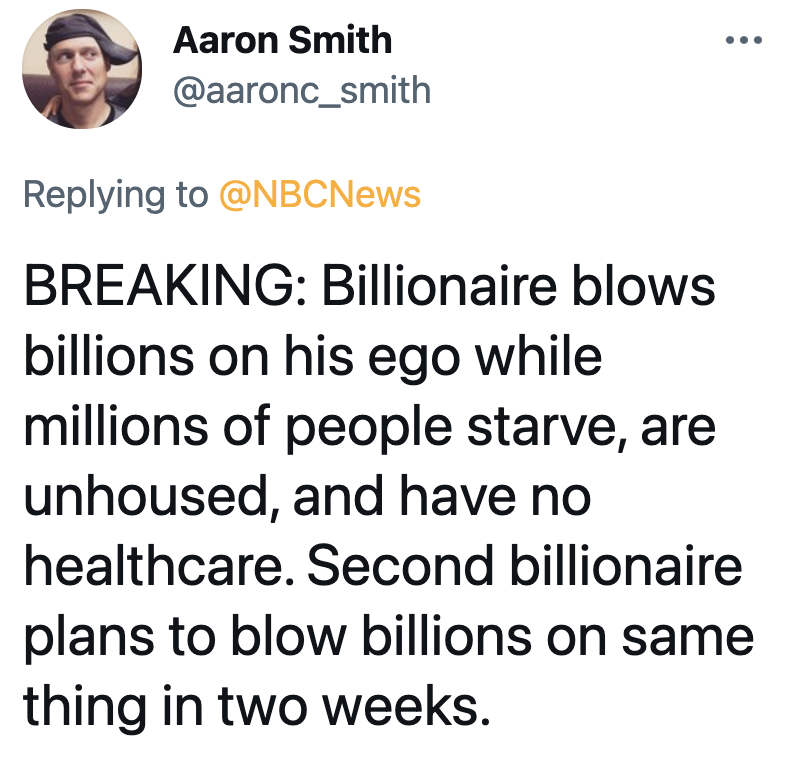Go to the @aaronc_smith handle
This screenshot has width=798, height=768.
pyautogui.click(x=302, y=91)
